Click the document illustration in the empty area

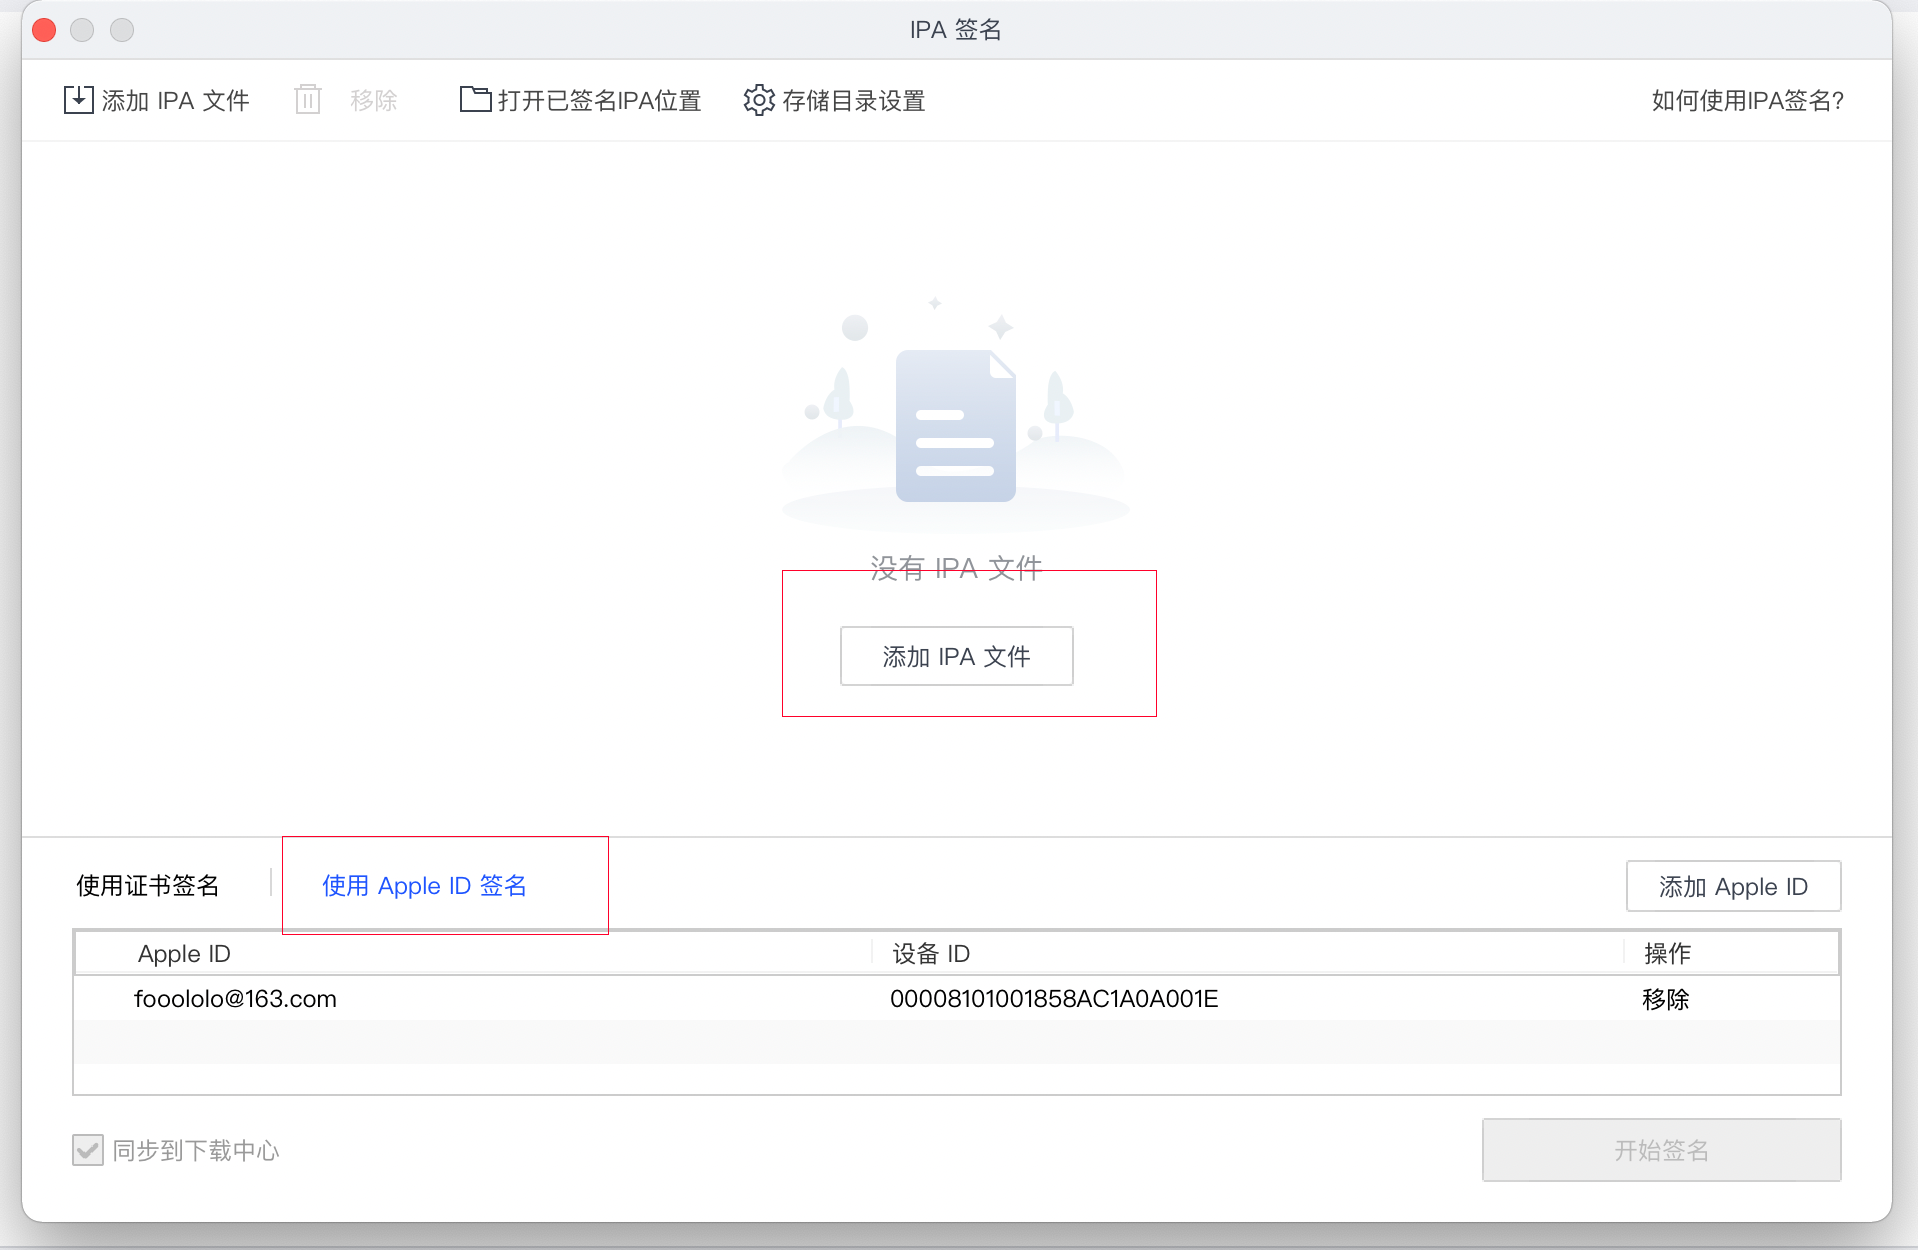pos(956,425)
